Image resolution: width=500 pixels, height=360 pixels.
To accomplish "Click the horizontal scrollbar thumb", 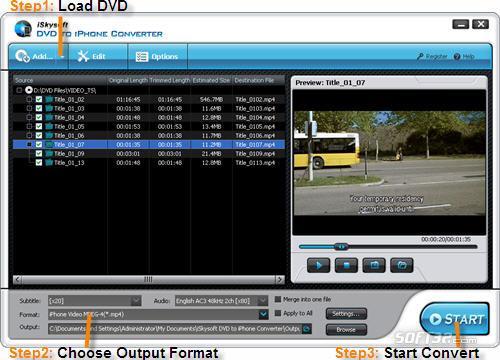I will pyautogui.click(x=148, y=279).
